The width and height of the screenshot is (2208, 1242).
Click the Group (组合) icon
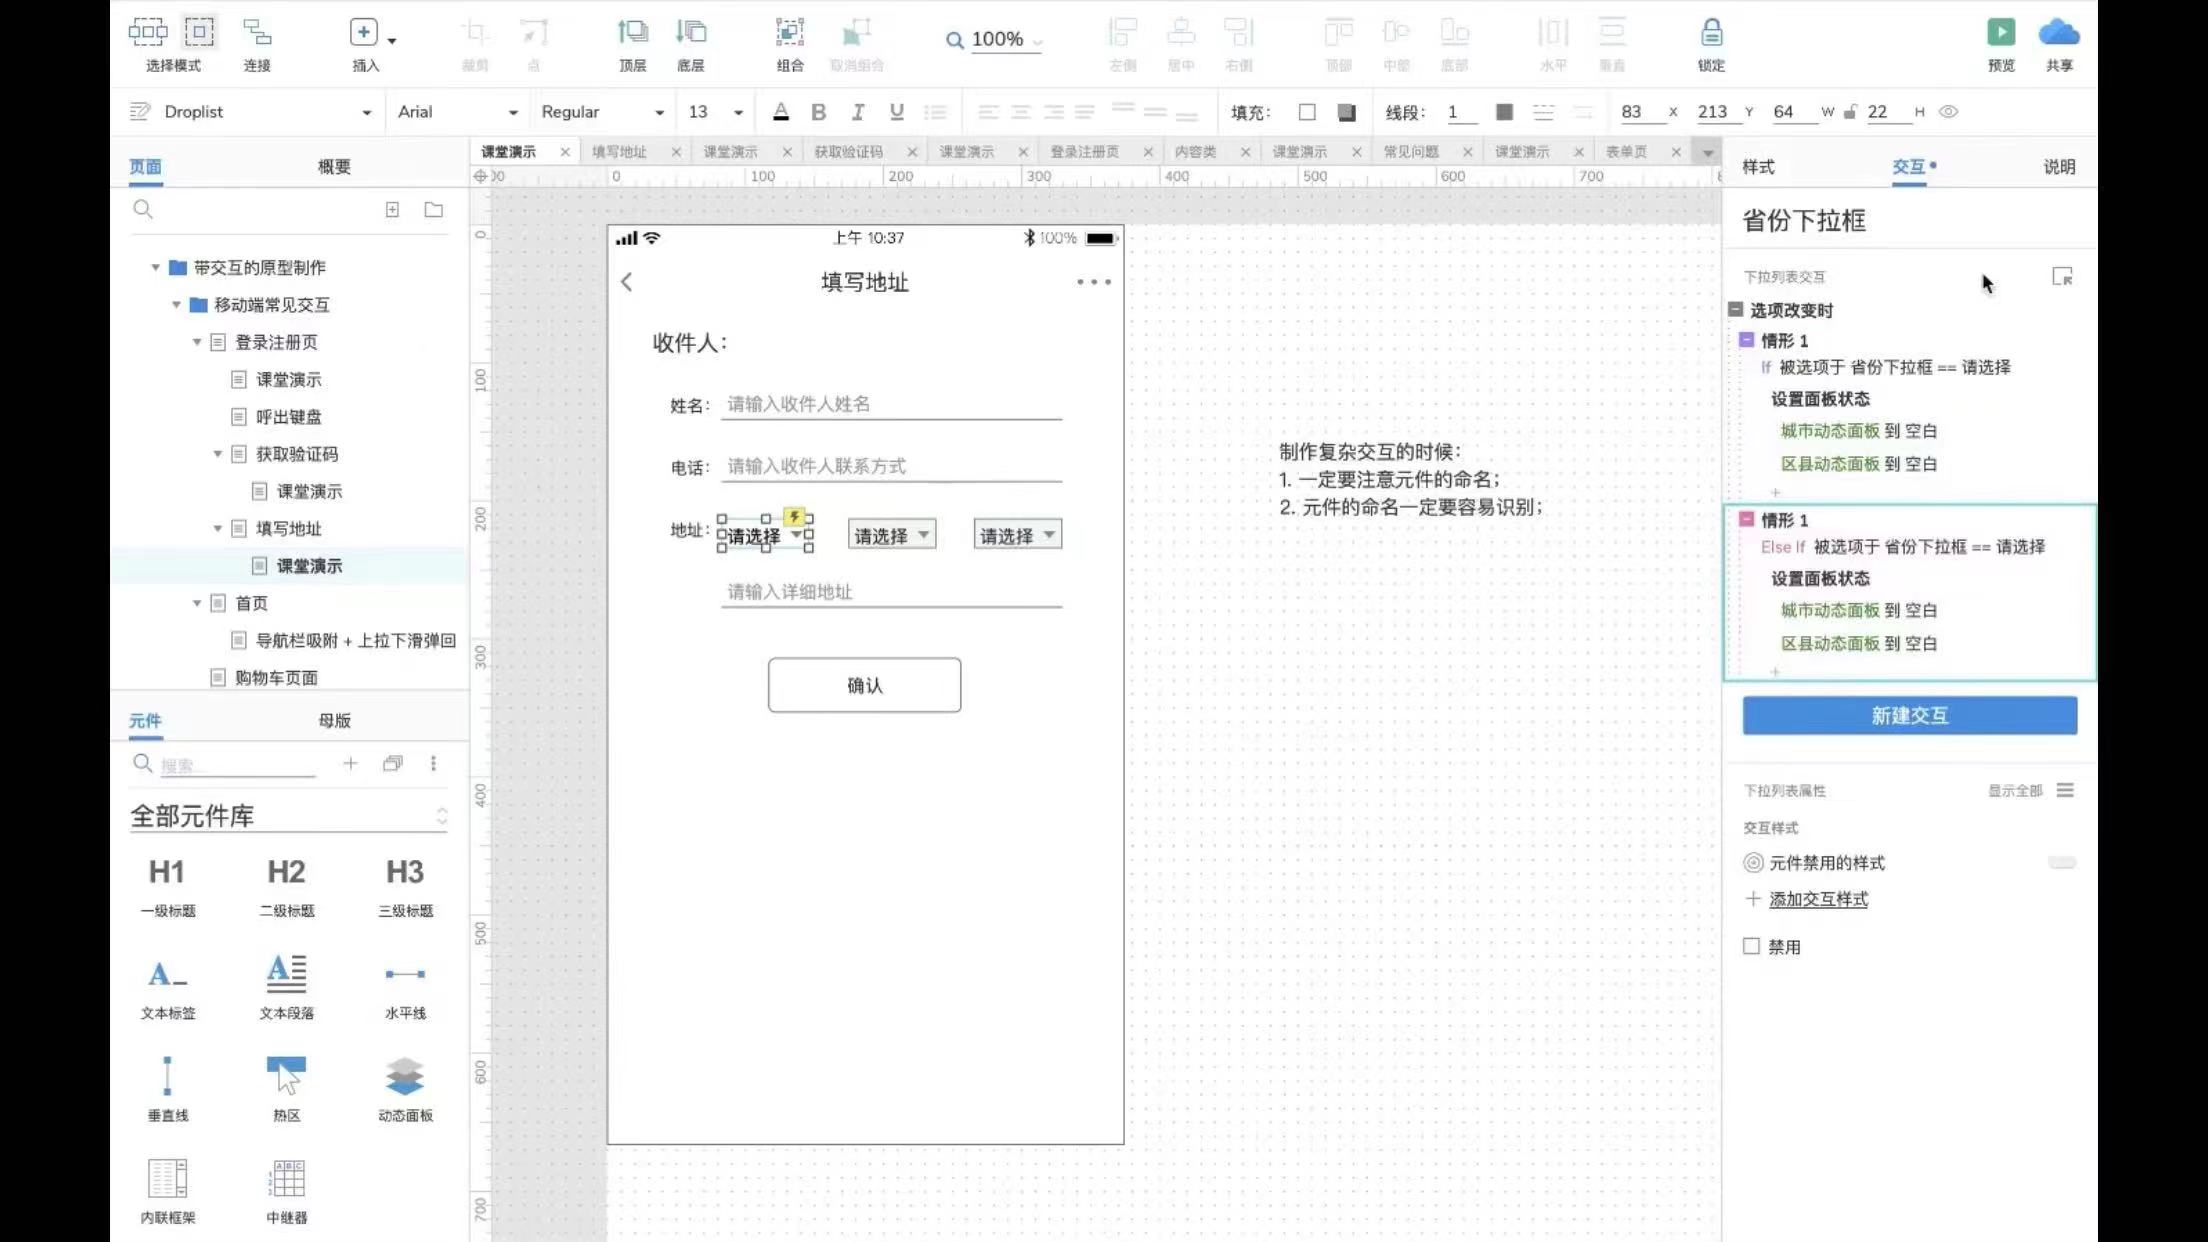point(789,33)
